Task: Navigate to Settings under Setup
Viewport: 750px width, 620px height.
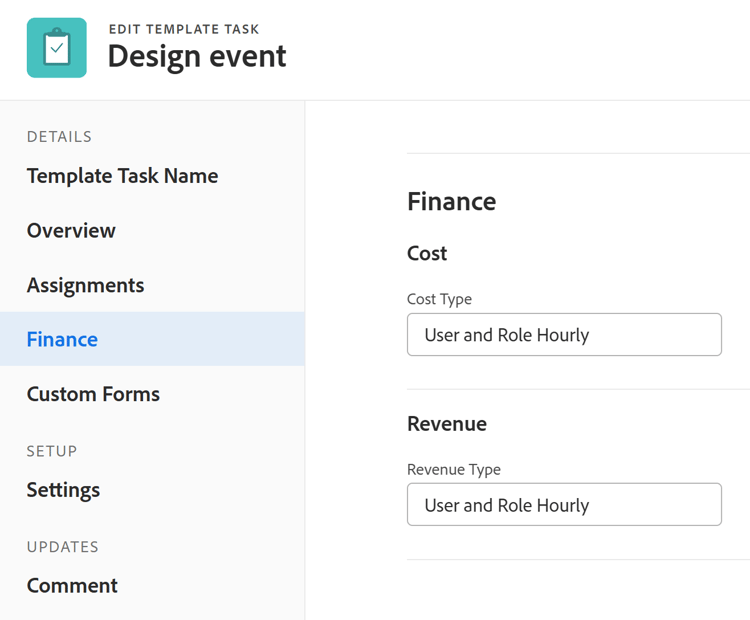Action: point(63,490)
